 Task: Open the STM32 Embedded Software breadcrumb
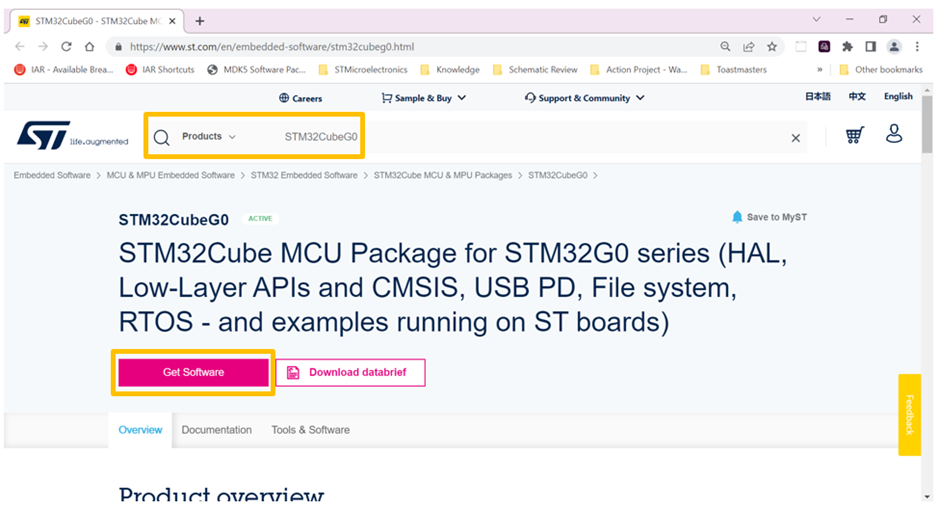pyautogui.click(x=304, y=175)
